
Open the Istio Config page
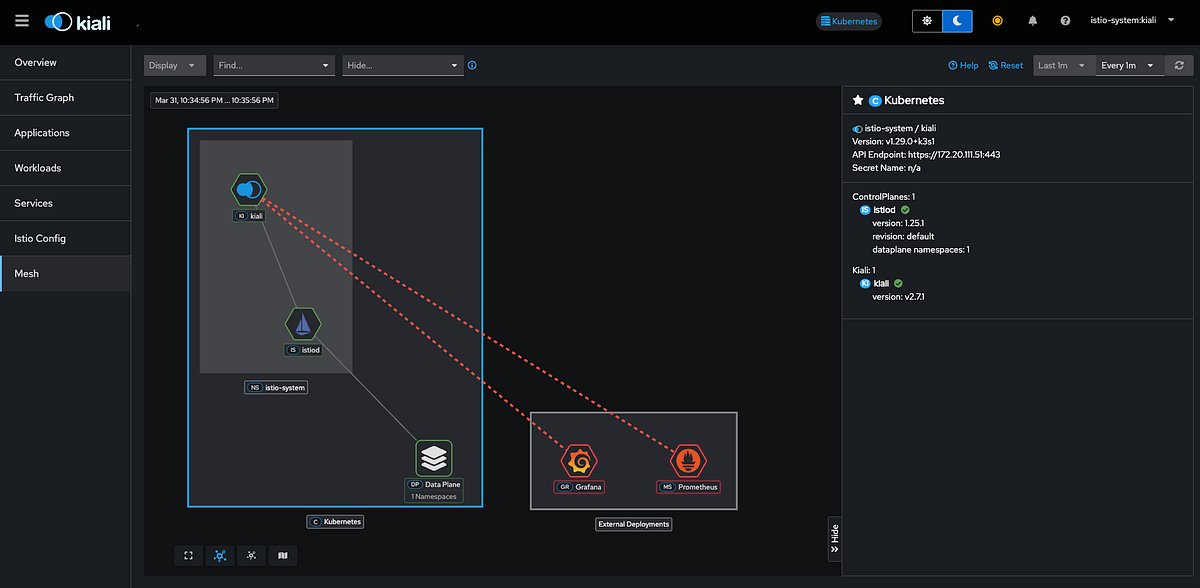pyautogui.click(x=65, y=238)
